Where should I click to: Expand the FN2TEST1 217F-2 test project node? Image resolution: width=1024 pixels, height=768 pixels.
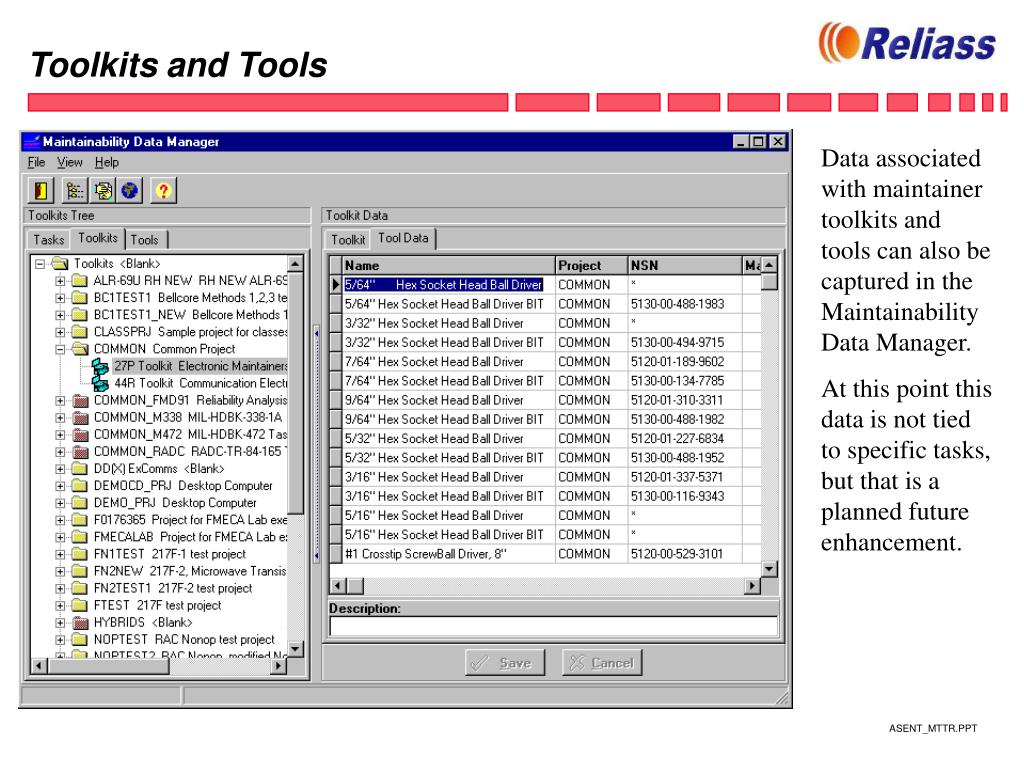(60, 588)
